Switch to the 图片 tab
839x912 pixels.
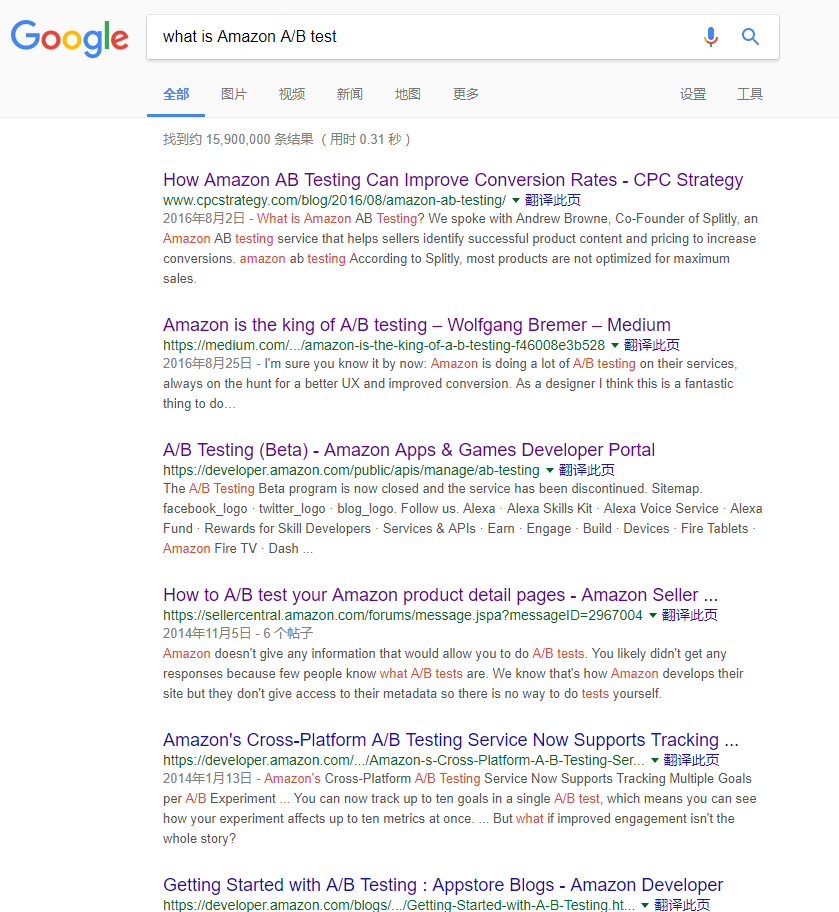coord(234,94)
